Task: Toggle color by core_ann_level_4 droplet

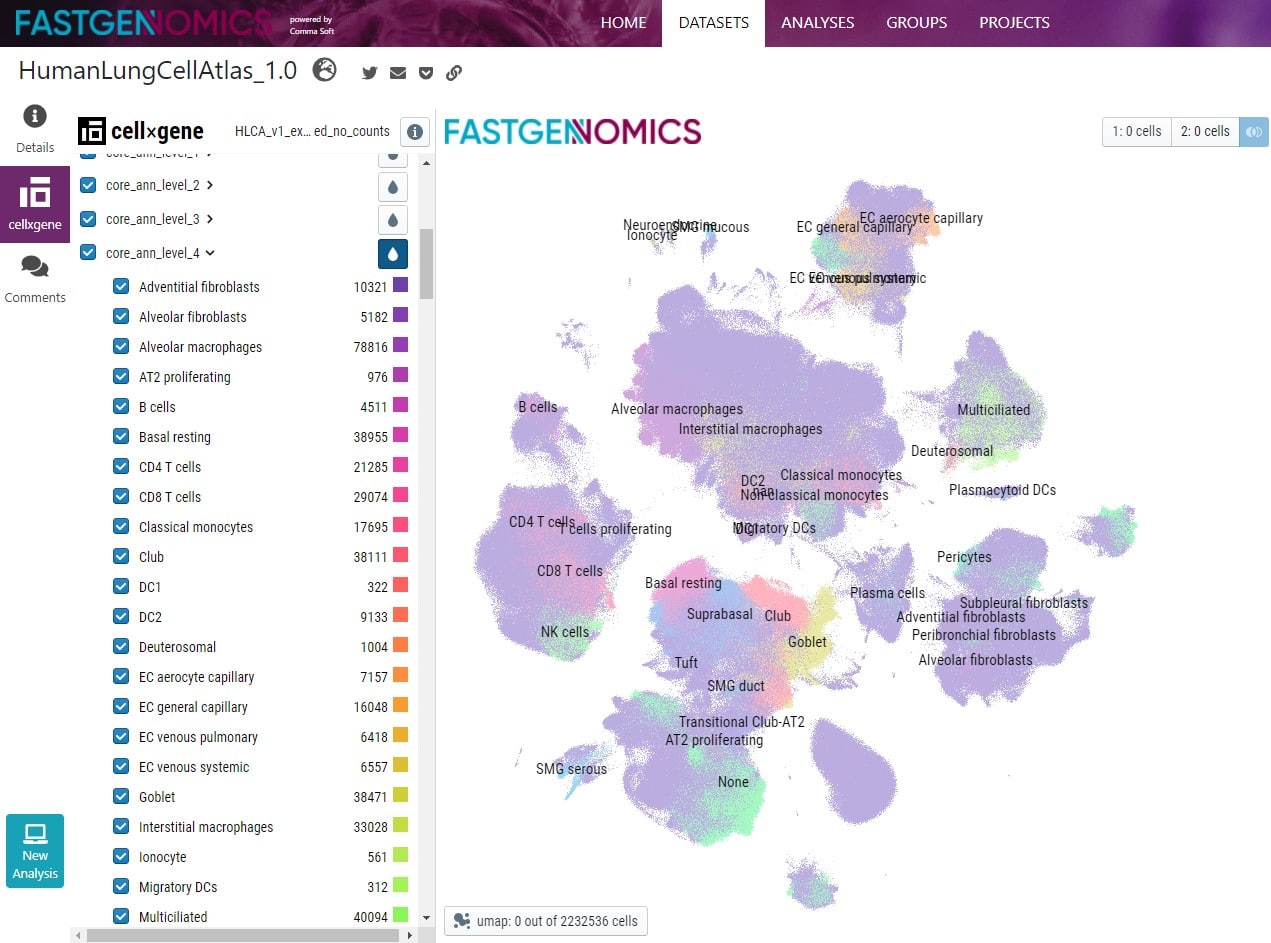Action: click(x=393, y=254)
